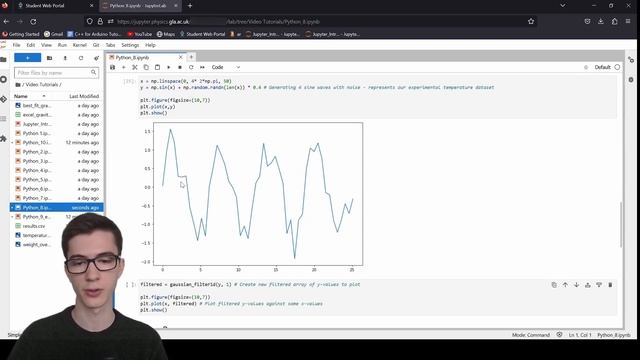Open the Extension Manager puzzle icon
Screen dimensions: 640x360
coord(4,139)
